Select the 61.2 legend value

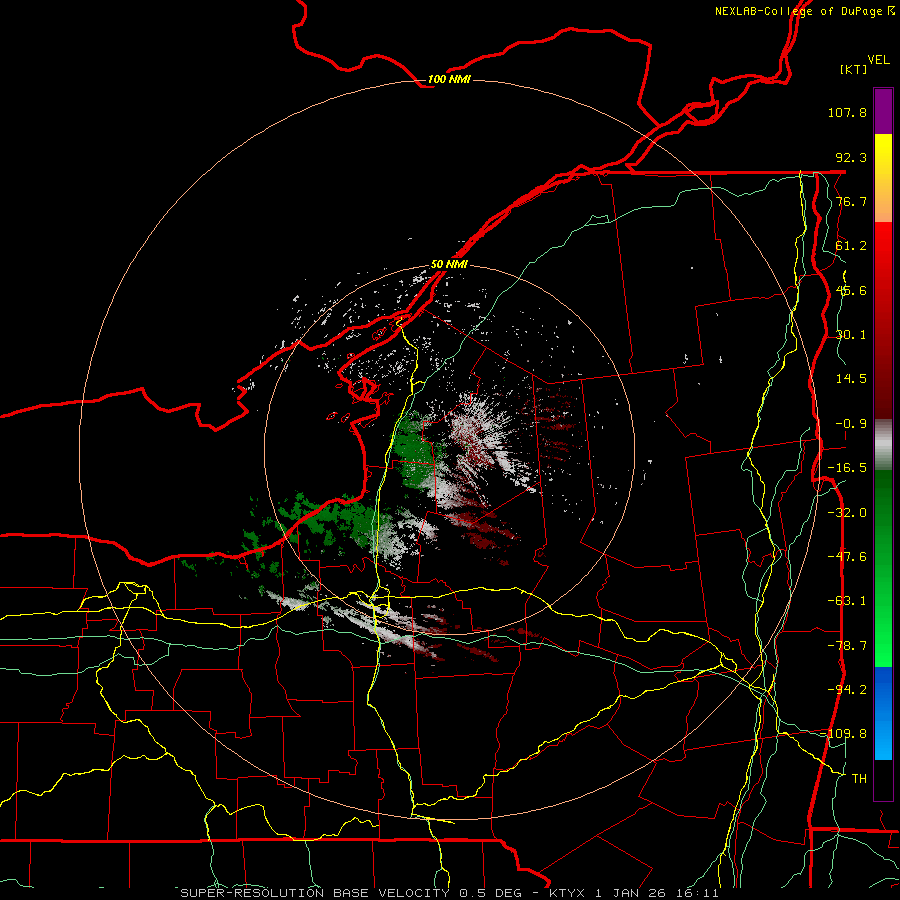pyautogui.click(x=851, y=246)
